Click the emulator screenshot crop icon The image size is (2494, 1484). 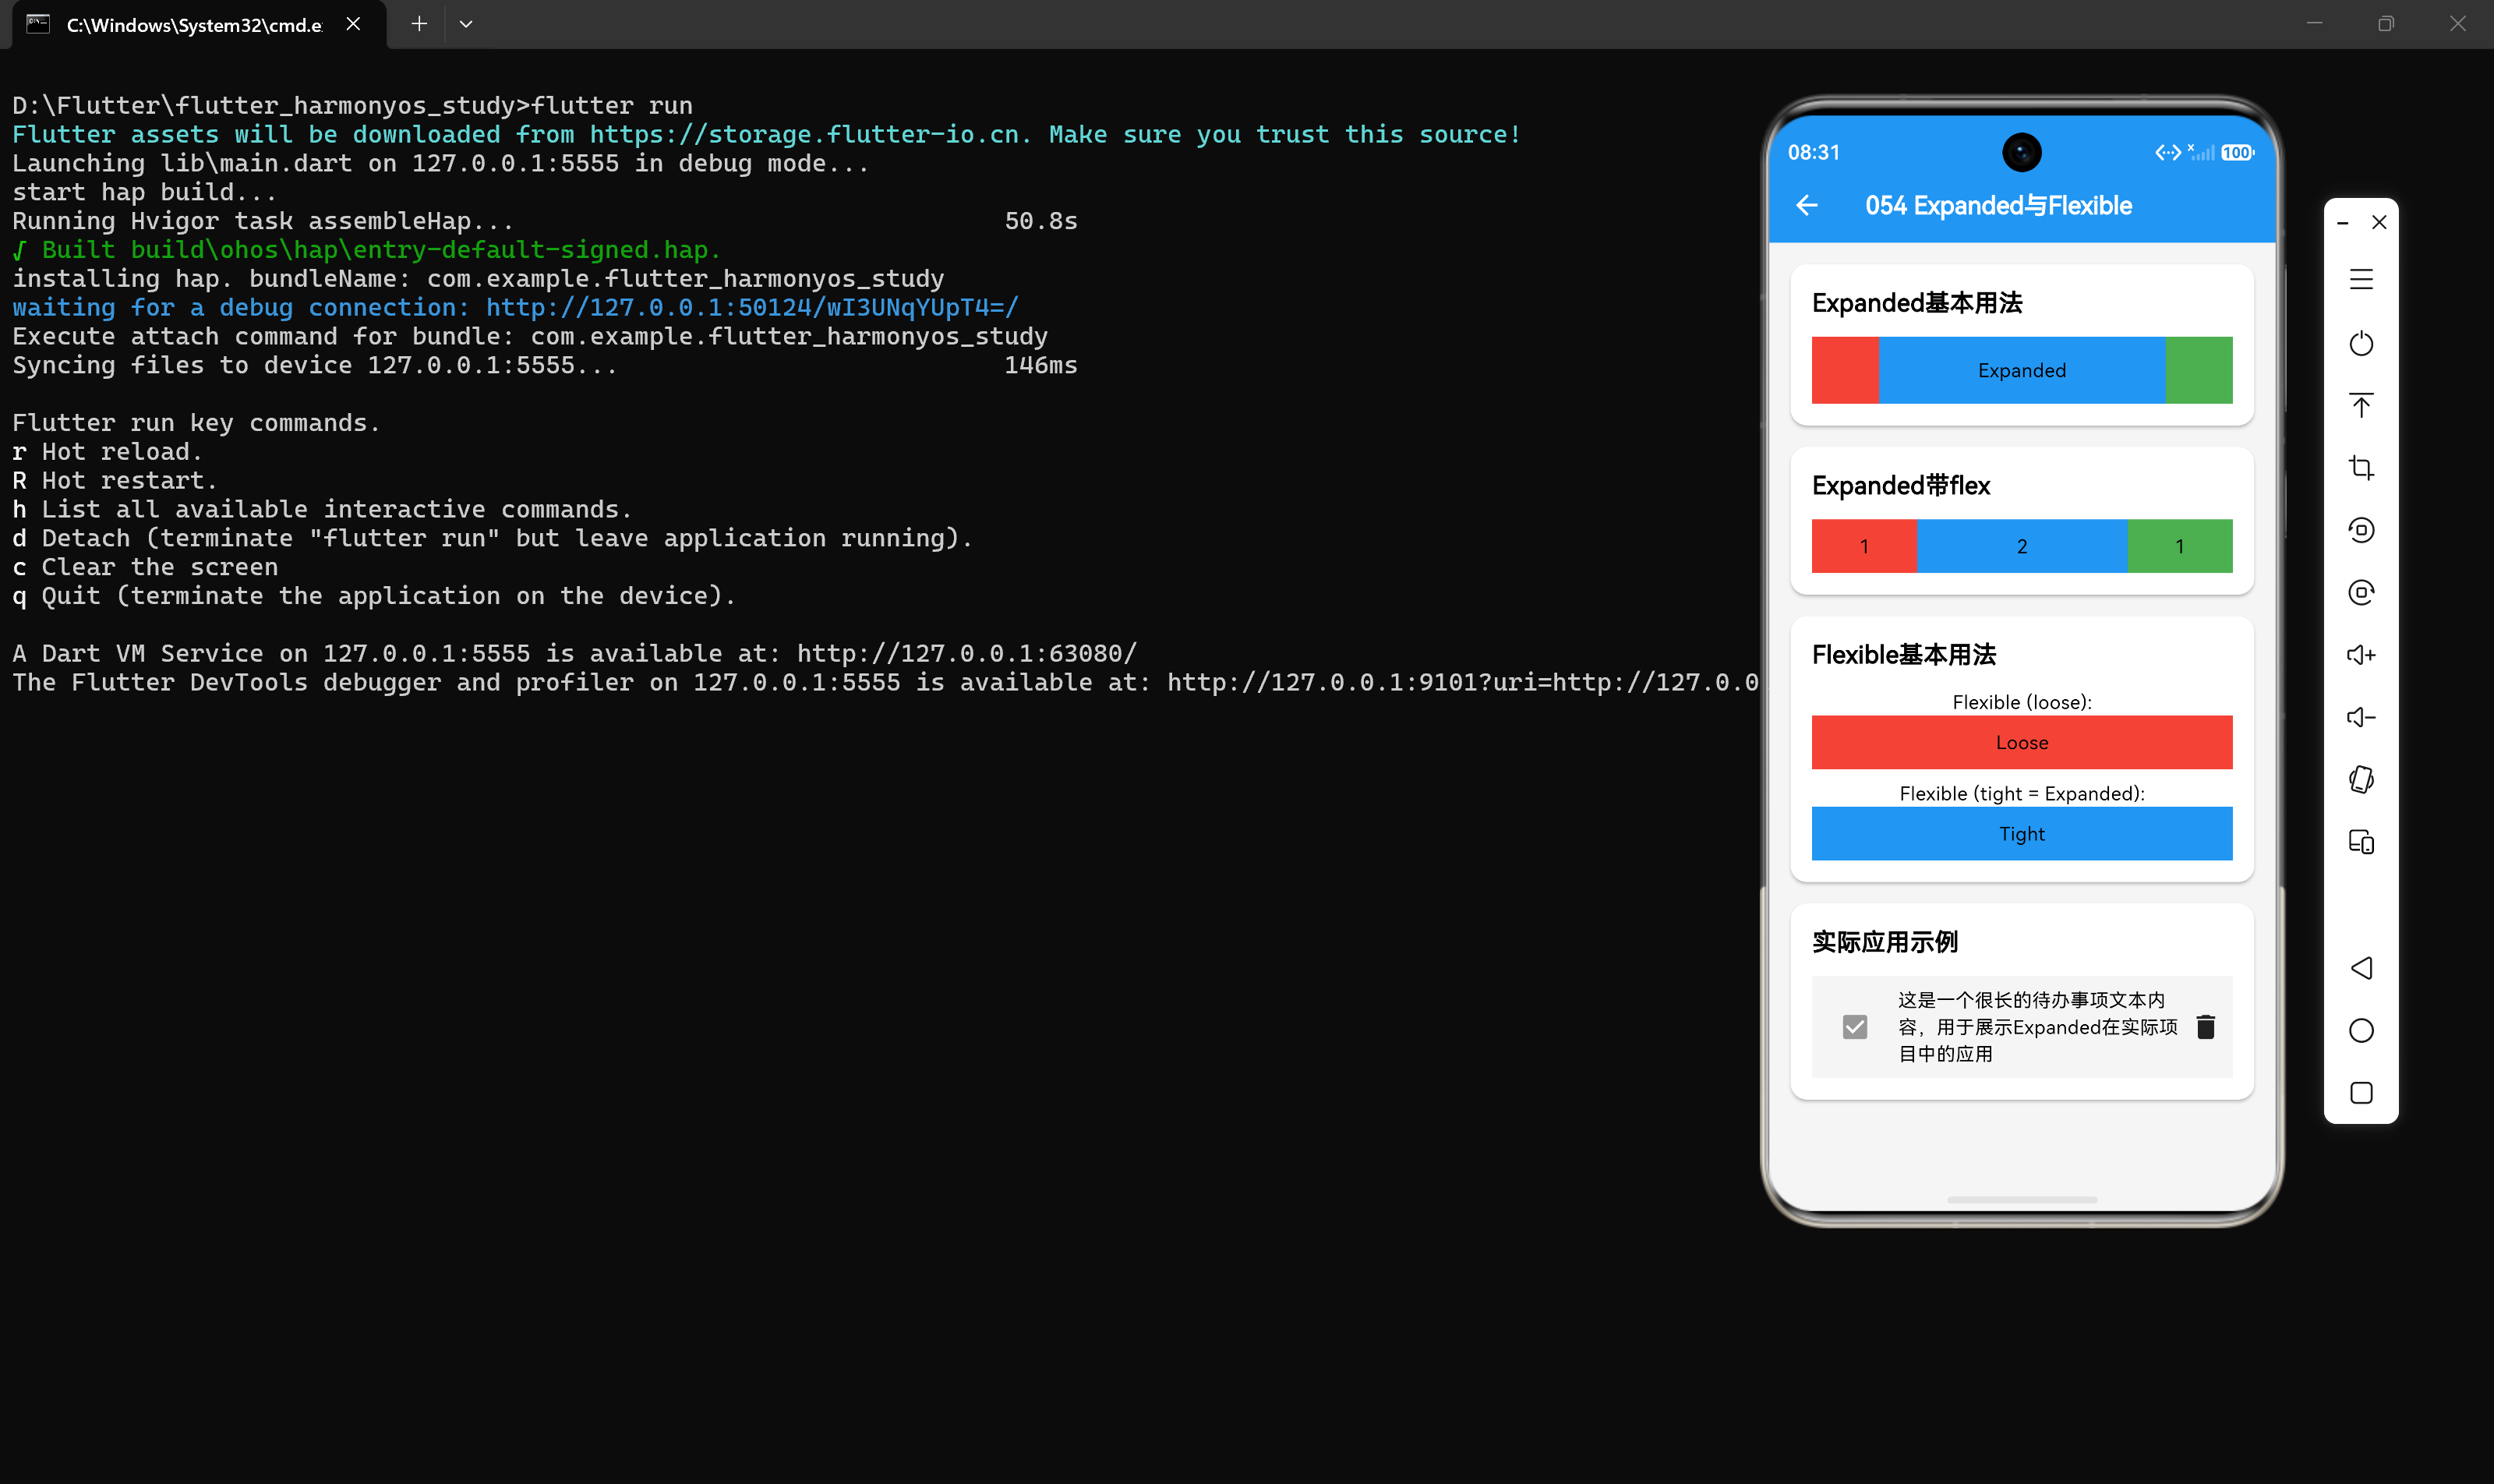2361,467
